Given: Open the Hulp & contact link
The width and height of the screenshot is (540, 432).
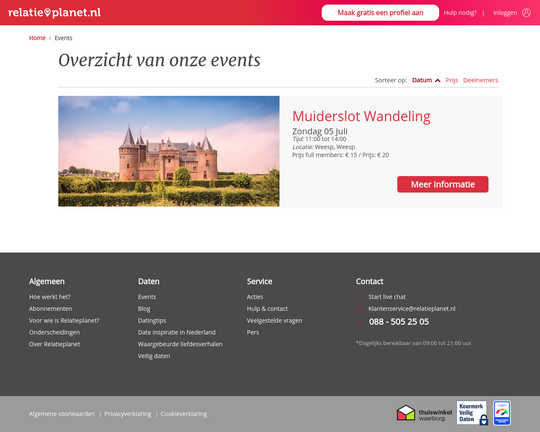Looking at the screenshot, I should 267,309.
